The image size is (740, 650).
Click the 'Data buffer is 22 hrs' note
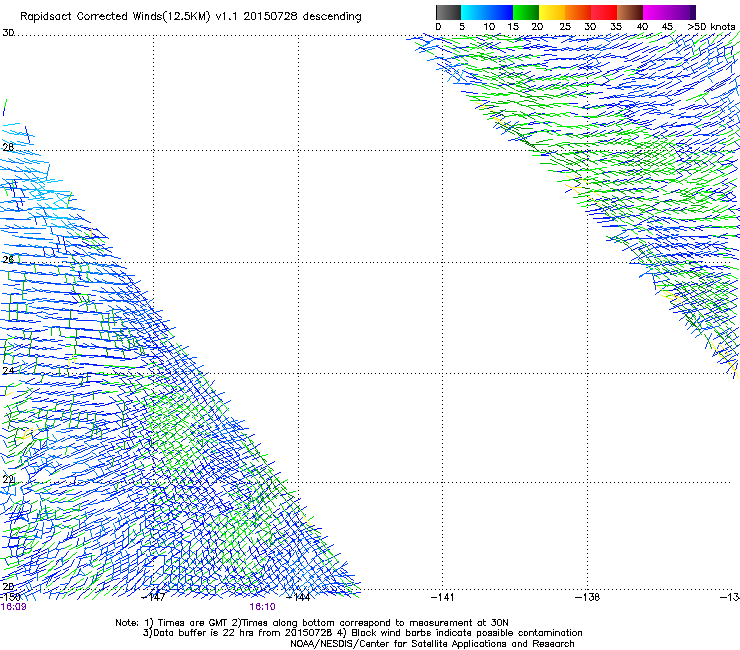(362, 633)
